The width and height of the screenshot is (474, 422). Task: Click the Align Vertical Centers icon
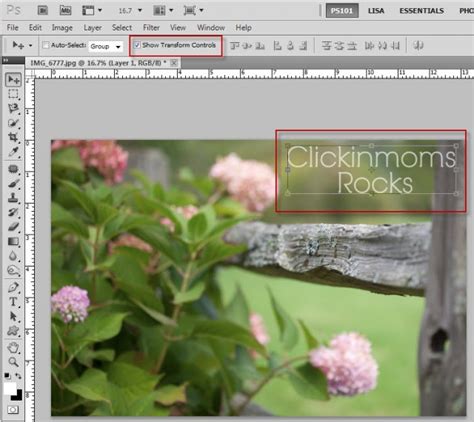coord(247,45)
